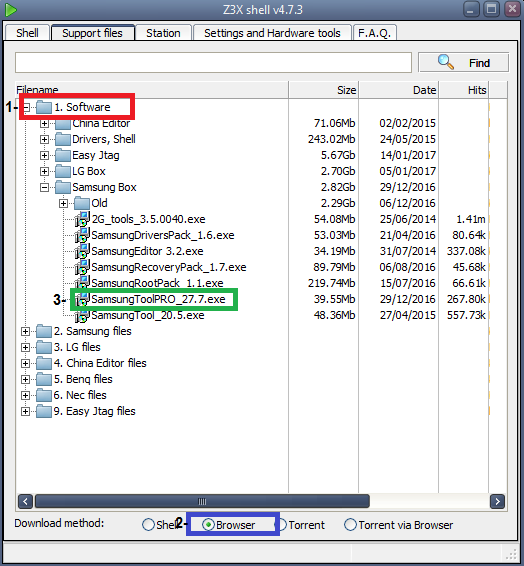The width and height of the screenshot is (524, 566).
Task: Click the search text field
Action: (213, 62)
